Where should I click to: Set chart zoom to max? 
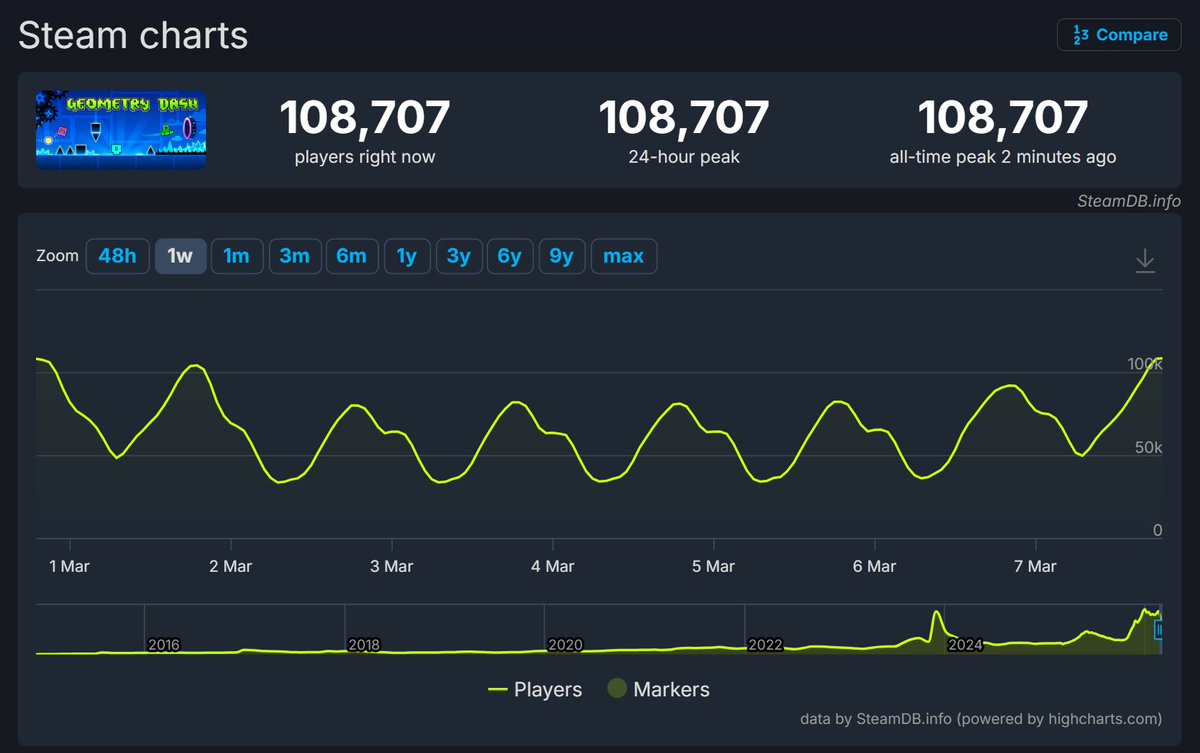pyautogui.click(x=624, y=256)
